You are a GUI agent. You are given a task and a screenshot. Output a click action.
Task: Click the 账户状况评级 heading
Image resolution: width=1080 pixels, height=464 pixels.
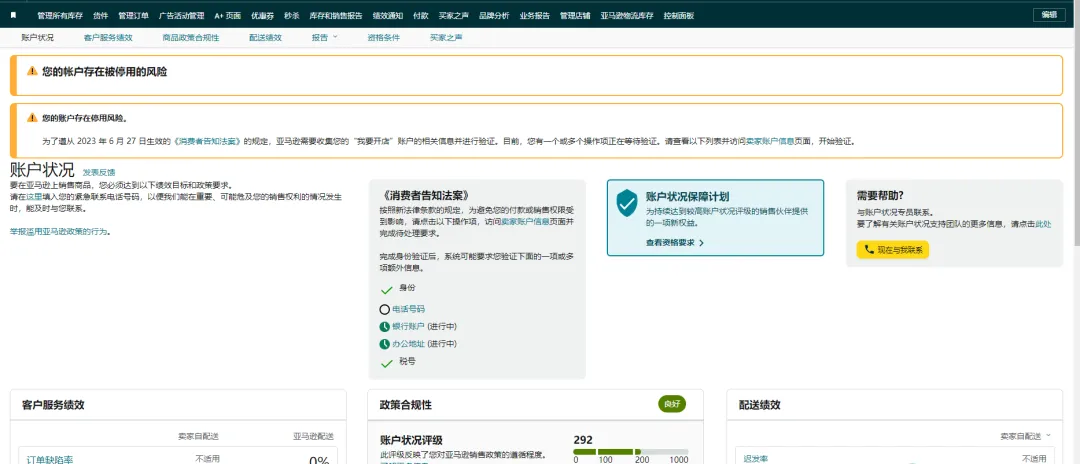pyautogui.click(x=411, y=440)
